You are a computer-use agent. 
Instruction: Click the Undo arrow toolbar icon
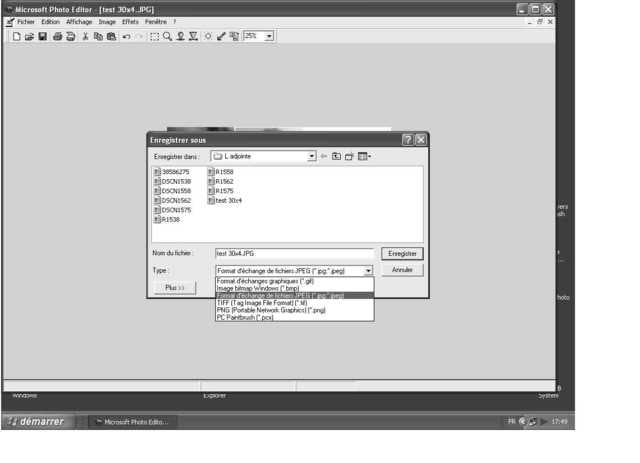click(x=127, y=36)
